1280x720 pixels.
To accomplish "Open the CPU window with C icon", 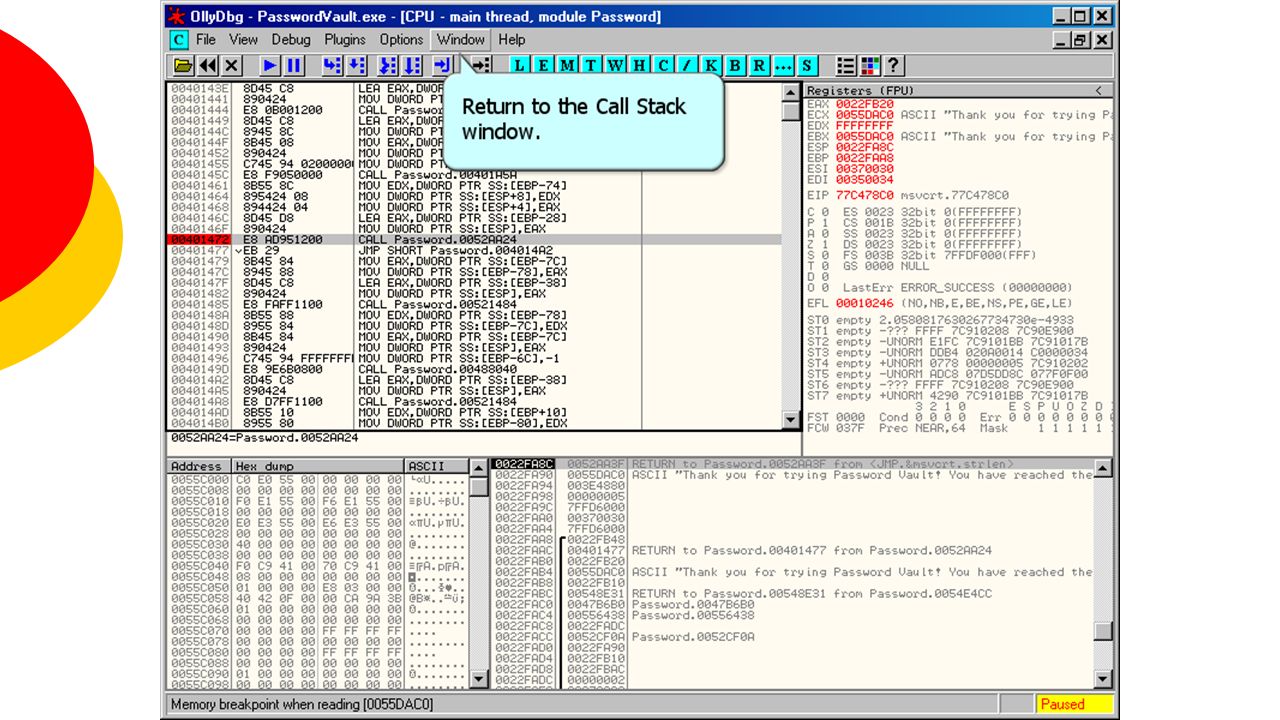I will click(663, 65).
